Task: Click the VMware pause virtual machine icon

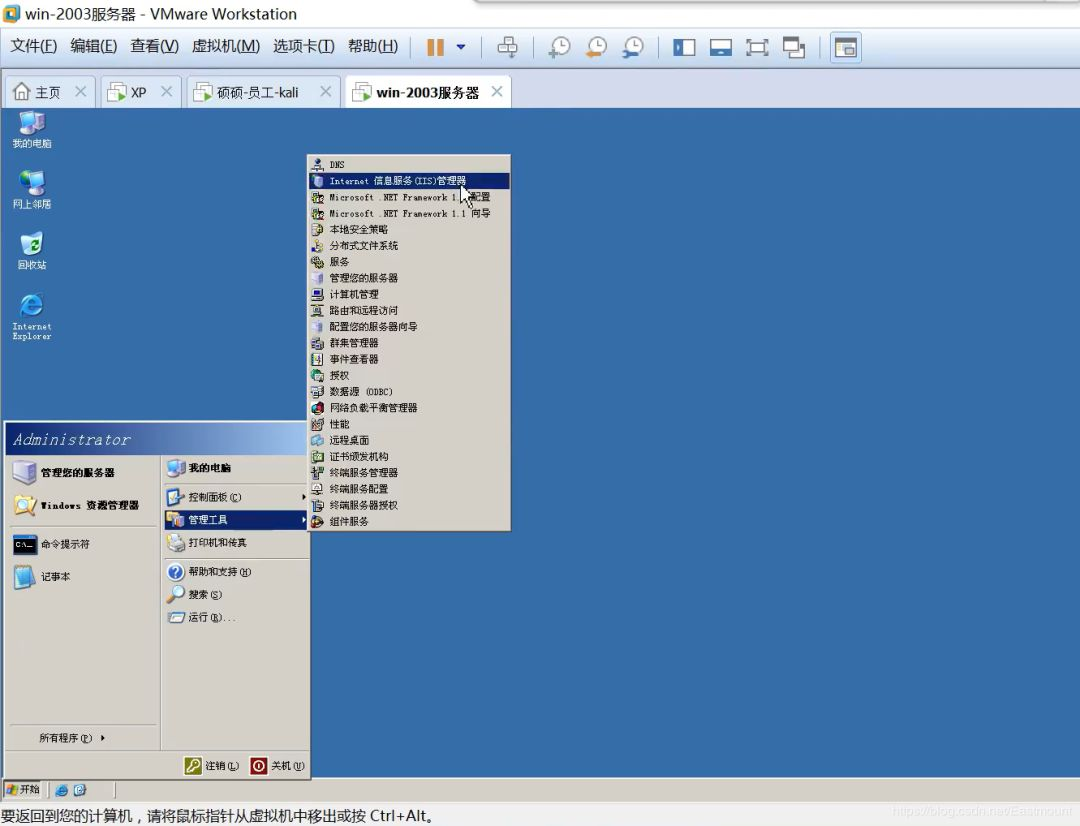Action: [x=435, y=48]
